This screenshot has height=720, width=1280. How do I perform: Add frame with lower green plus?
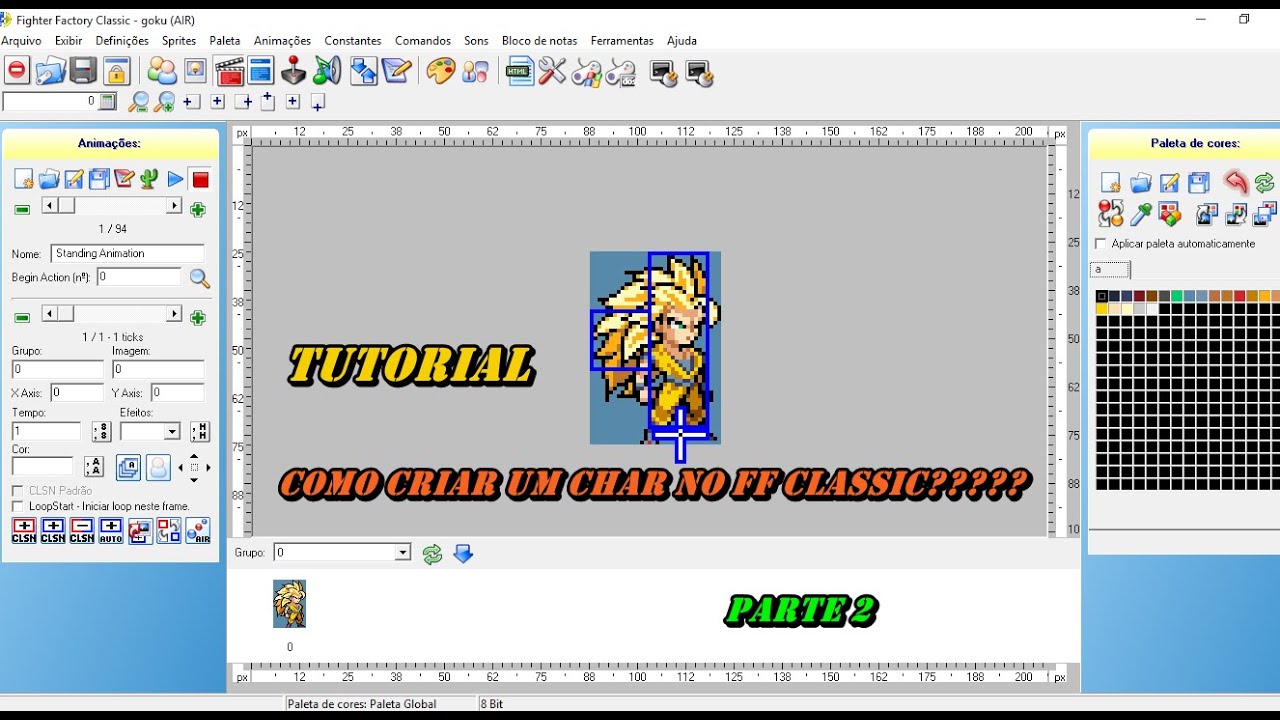[198, 318]
